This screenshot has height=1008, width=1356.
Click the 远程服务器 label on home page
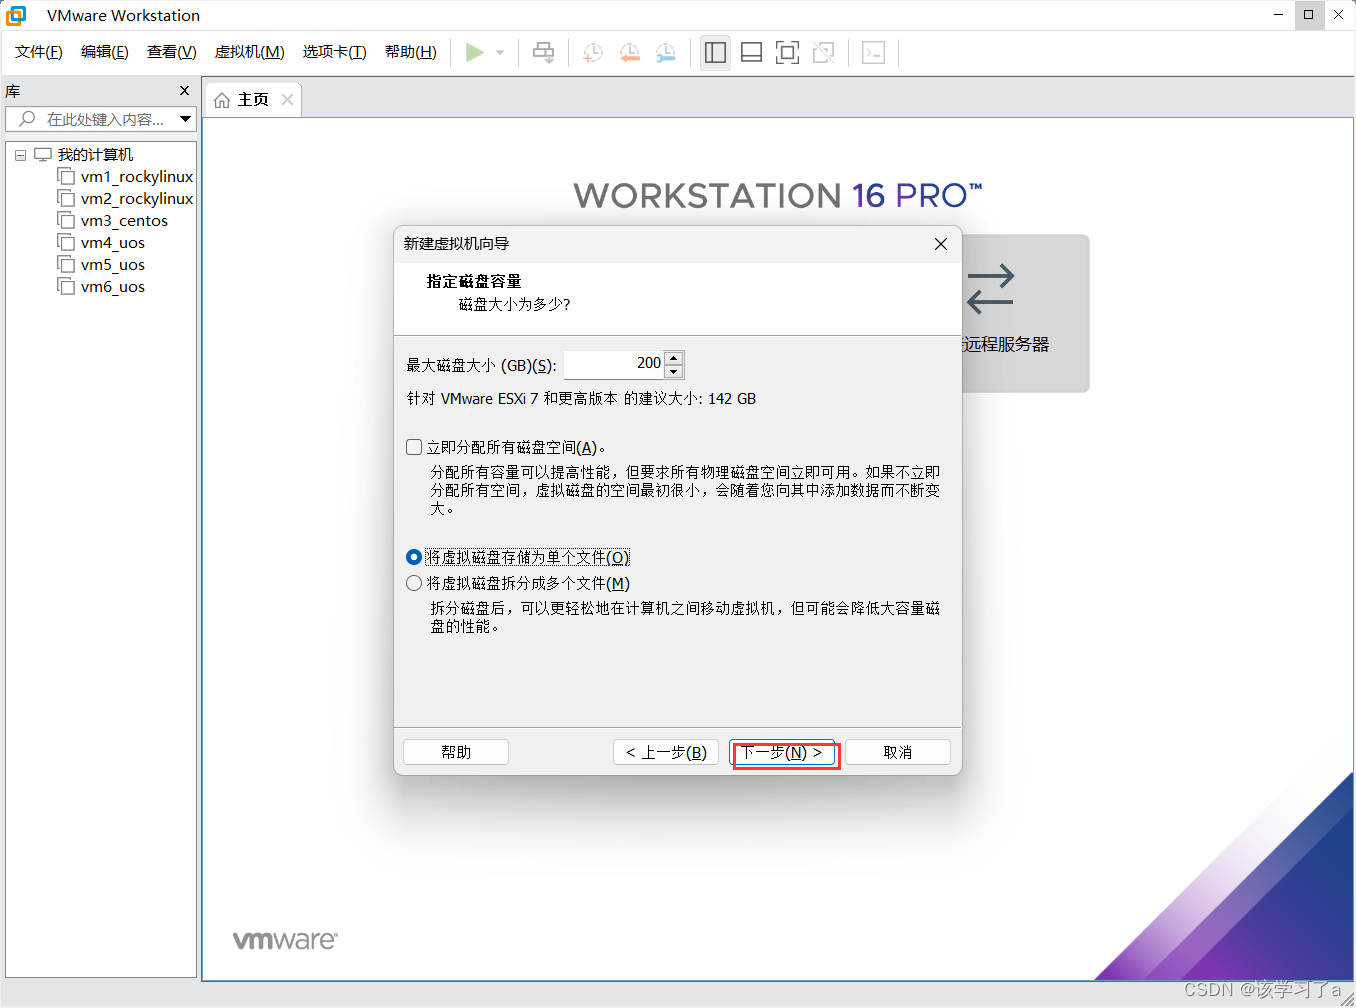[1006, 344]
